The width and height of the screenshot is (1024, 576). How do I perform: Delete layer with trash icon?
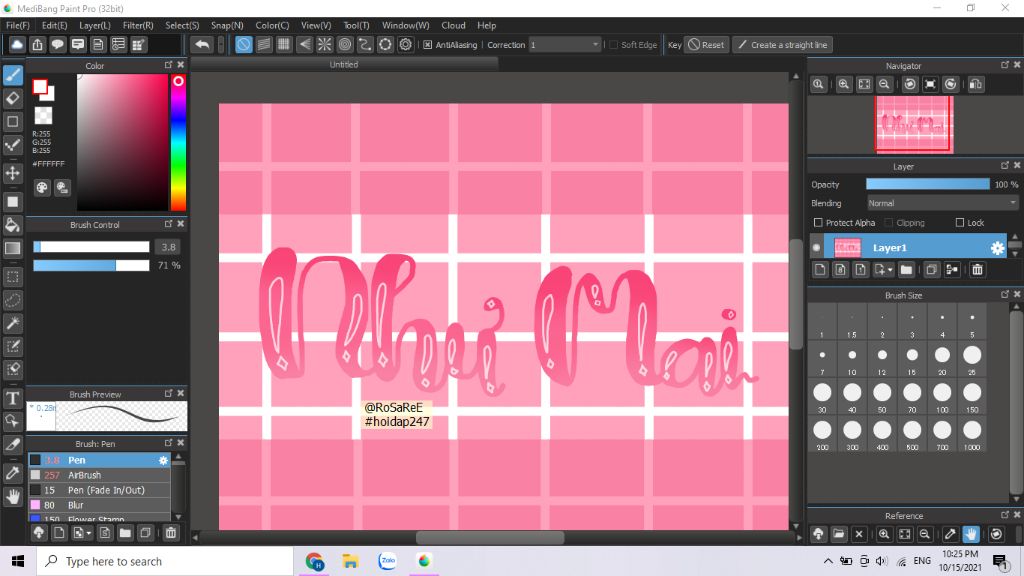tap(977, 270)
